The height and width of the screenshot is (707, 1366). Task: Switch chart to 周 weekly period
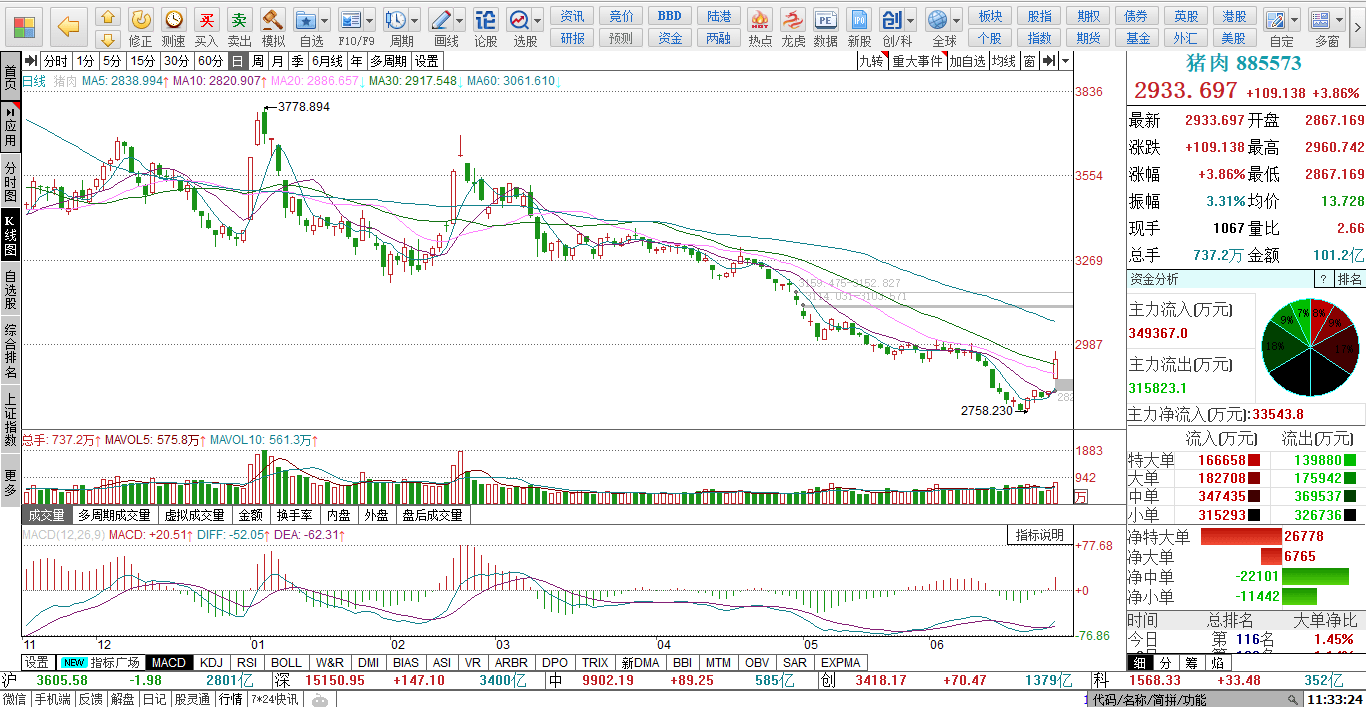258,61
